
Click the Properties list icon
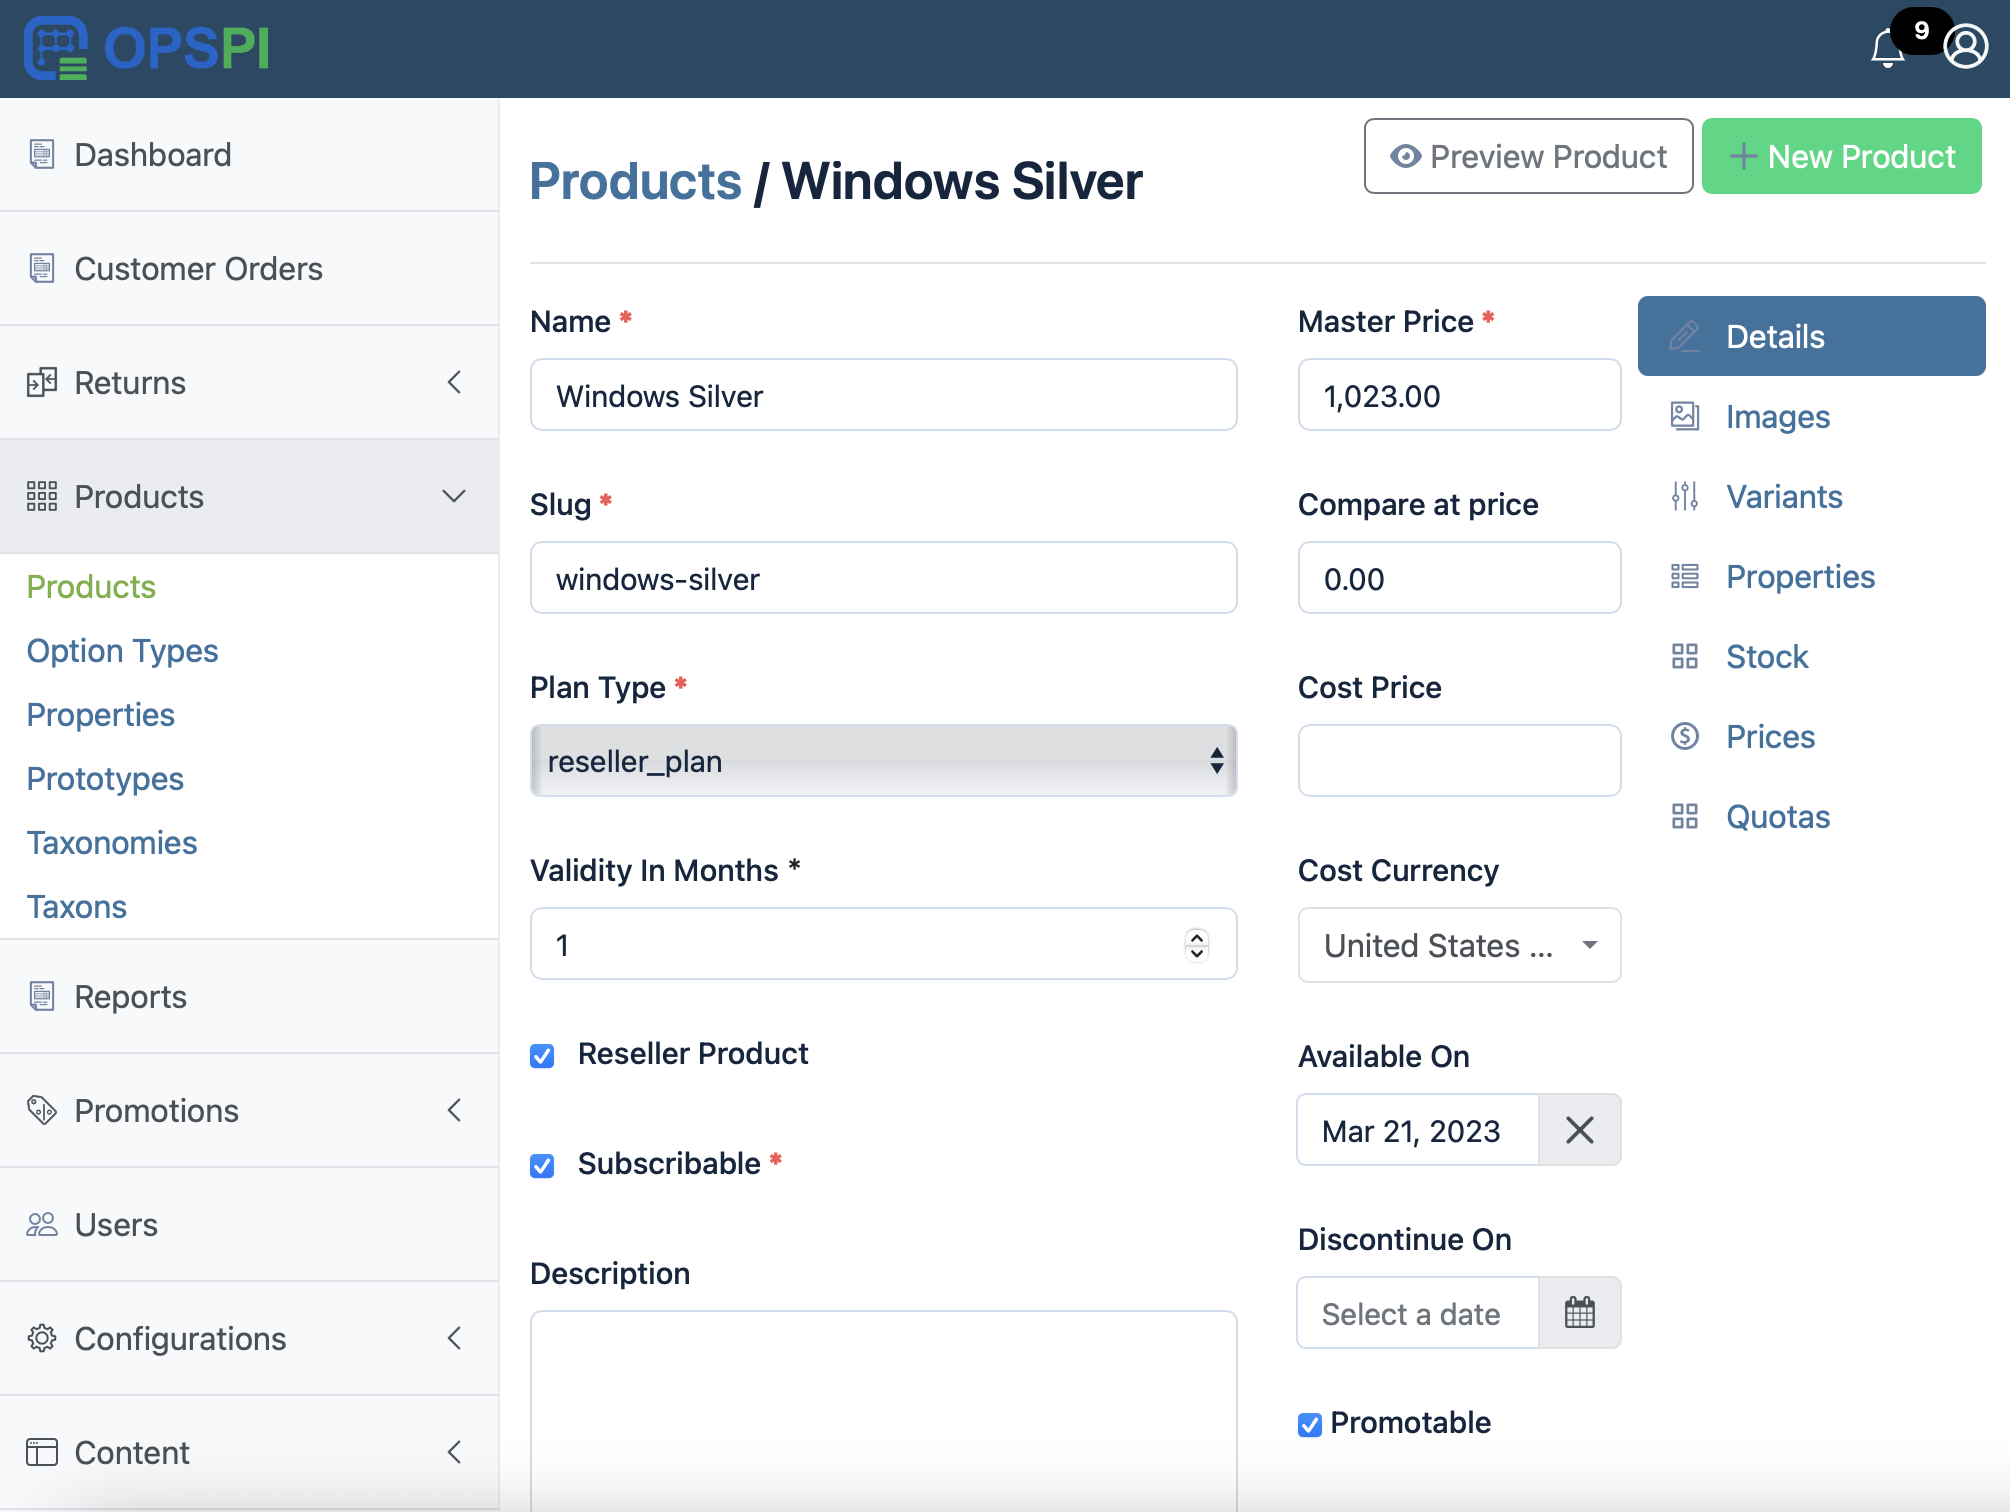[x=1685, y=577]
